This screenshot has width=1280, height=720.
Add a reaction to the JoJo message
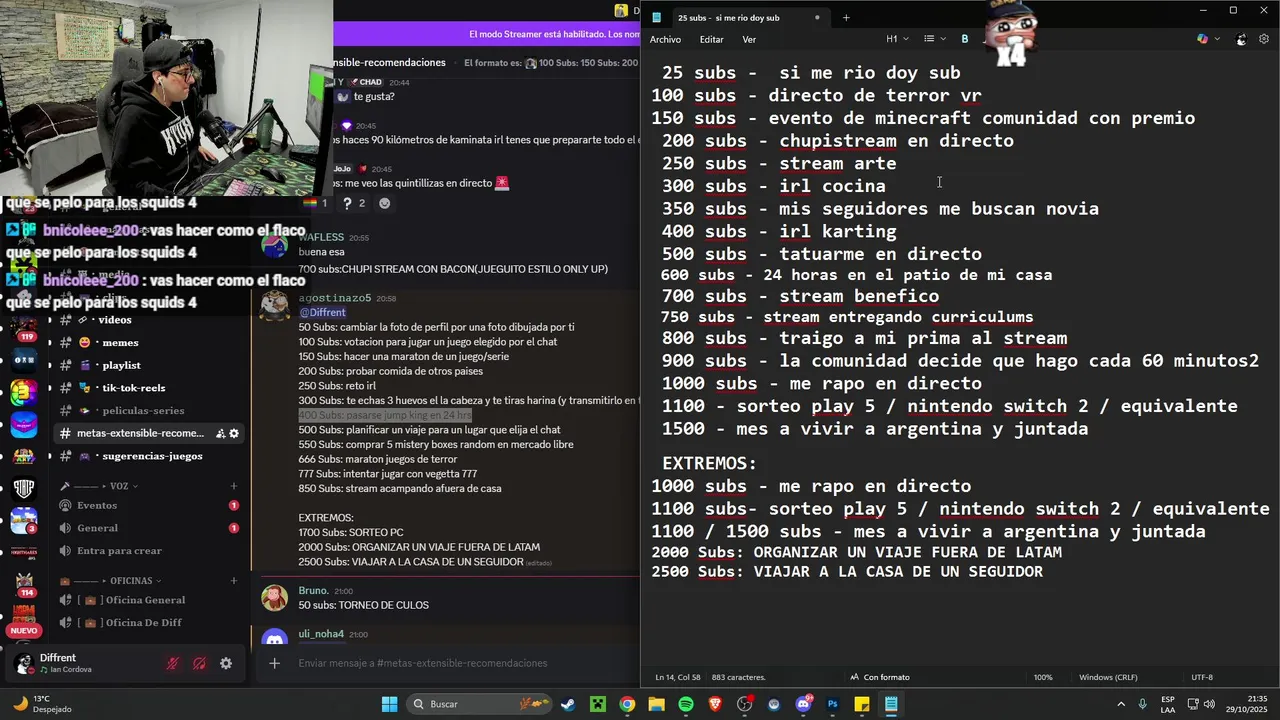(x=385, y=203)
